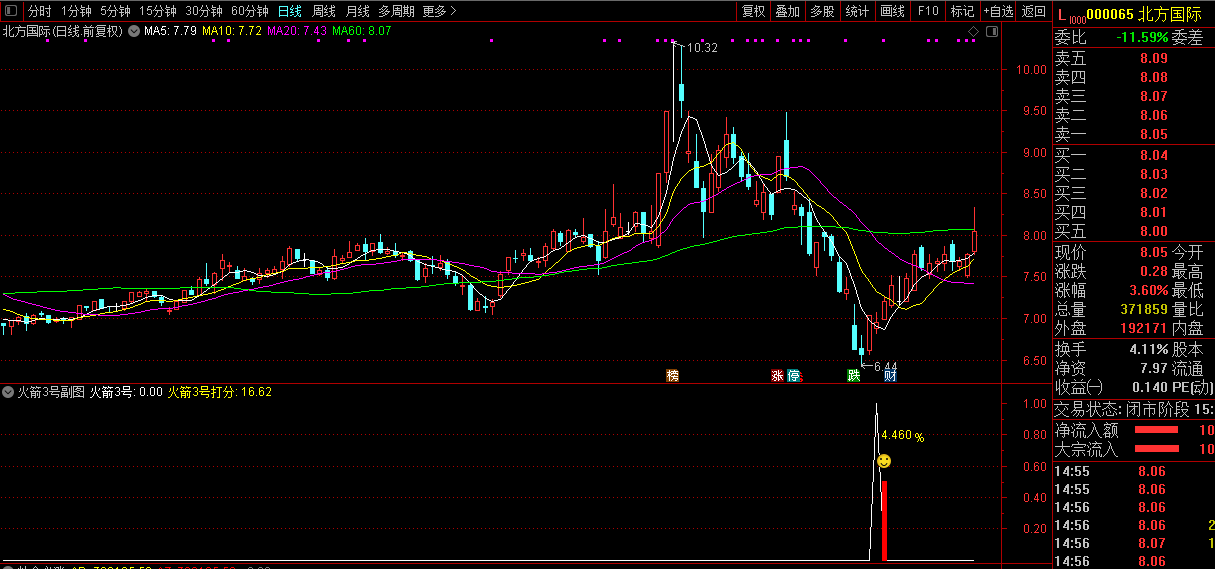Click the yellow smiley signal icon
This screenshot has height=569, width=1215.
click(x=884, y=461)
